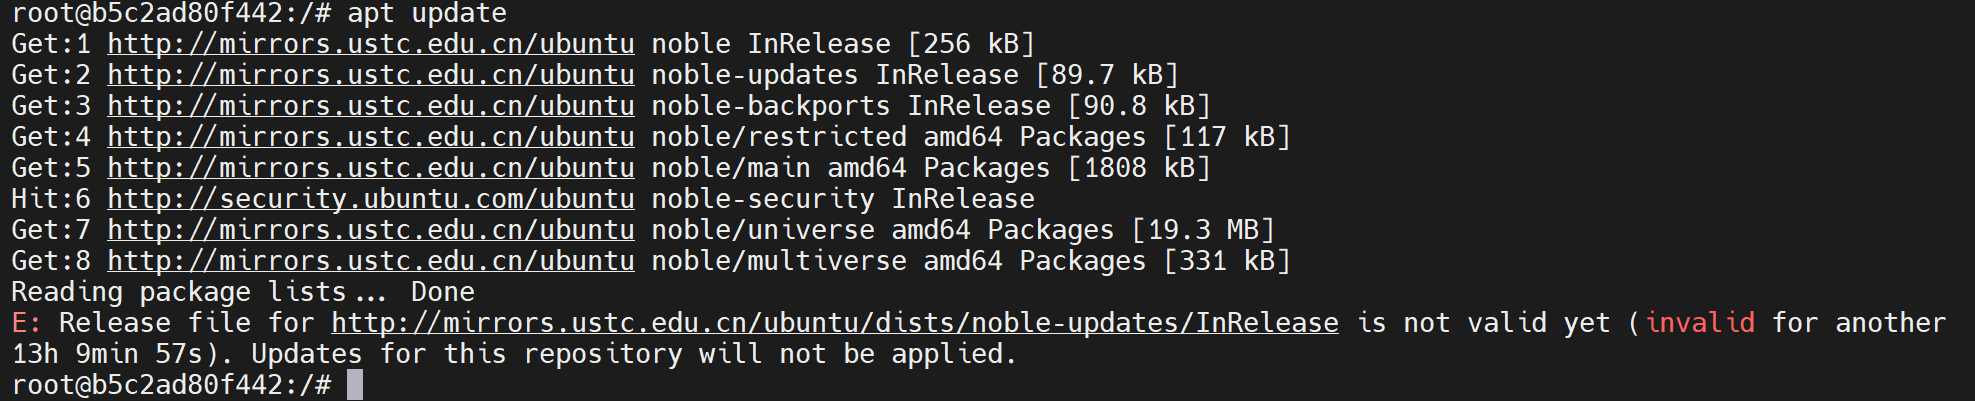Click the "noble-backports" text on the Get:3 line
Image resolution: width=1975 pixels, height=401 pixels.
click(x=770, y=106)
